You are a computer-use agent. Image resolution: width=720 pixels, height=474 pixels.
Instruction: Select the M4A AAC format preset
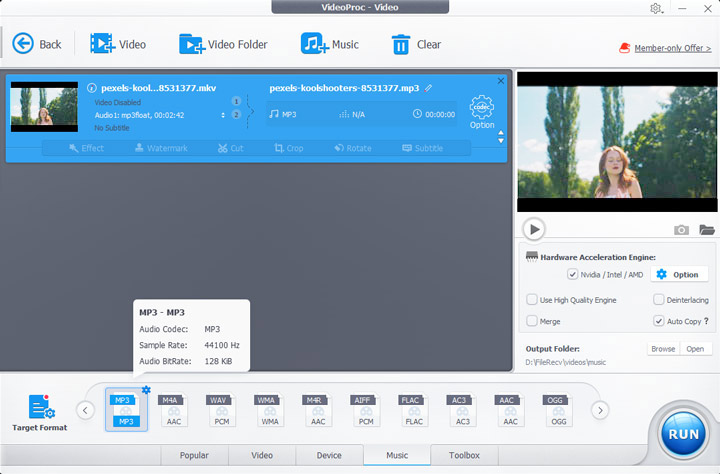(173, 410)
